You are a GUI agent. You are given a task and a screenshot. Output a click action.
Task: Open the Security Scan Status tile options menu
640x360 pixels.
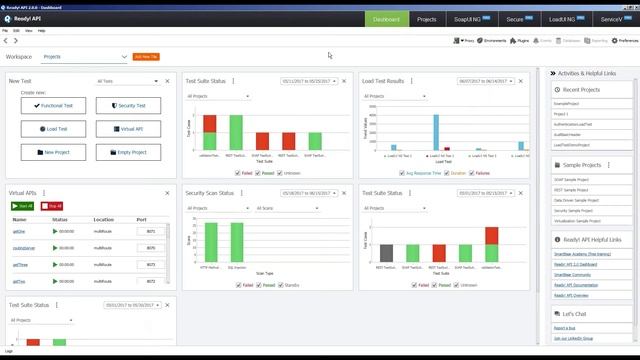click(x=242, y=193)
